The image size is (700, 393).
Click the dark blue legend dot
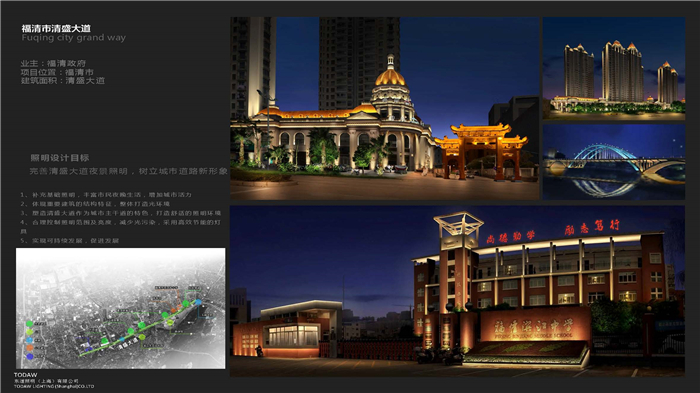click(30, 356)
